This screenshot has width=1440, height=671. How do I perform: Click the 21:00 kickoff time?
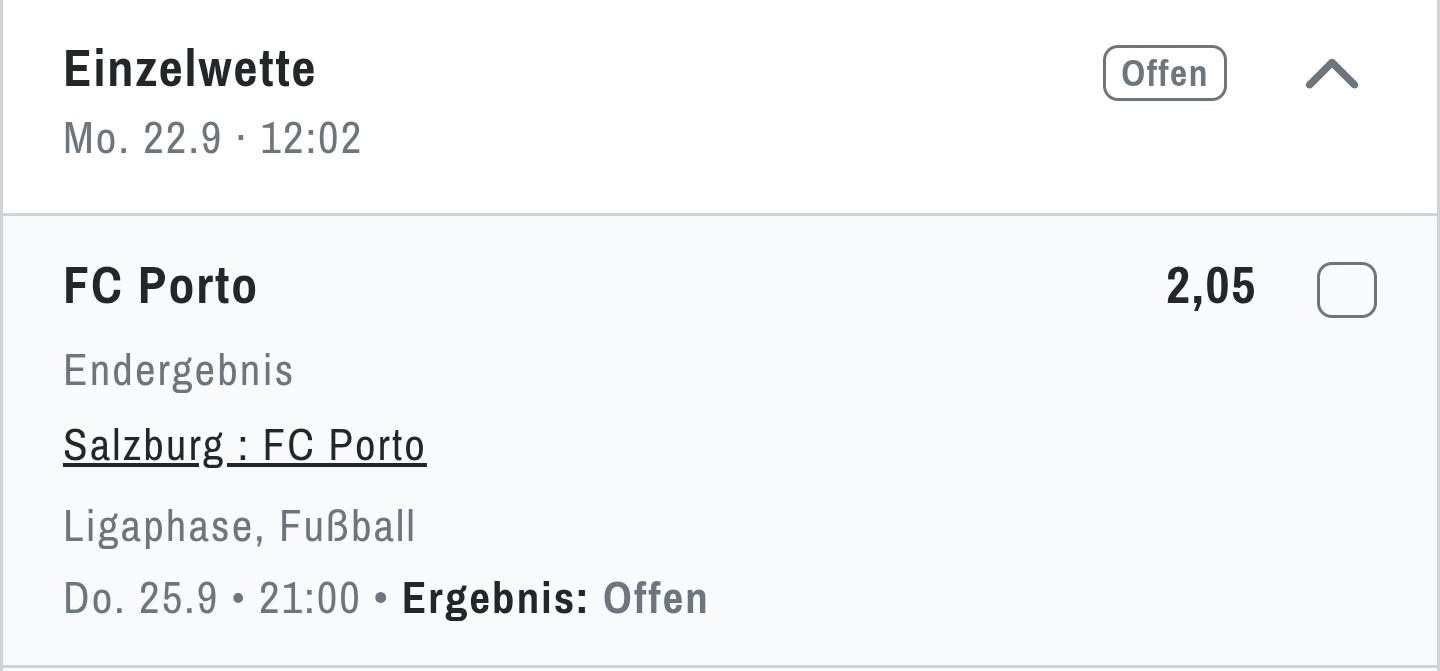(309, 598)
